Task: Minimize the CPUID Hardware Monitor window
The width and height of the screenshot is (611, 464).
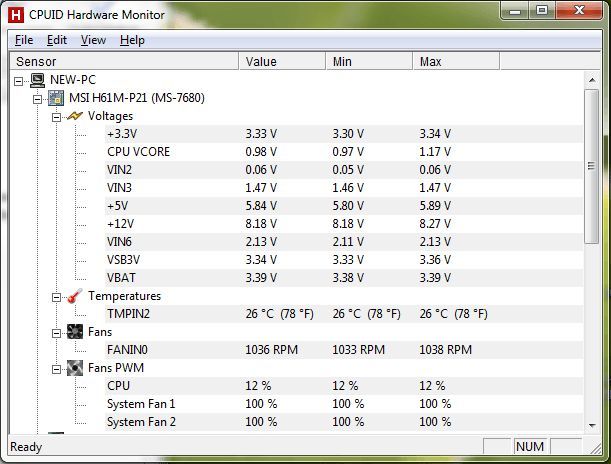Action: (515, 12)
